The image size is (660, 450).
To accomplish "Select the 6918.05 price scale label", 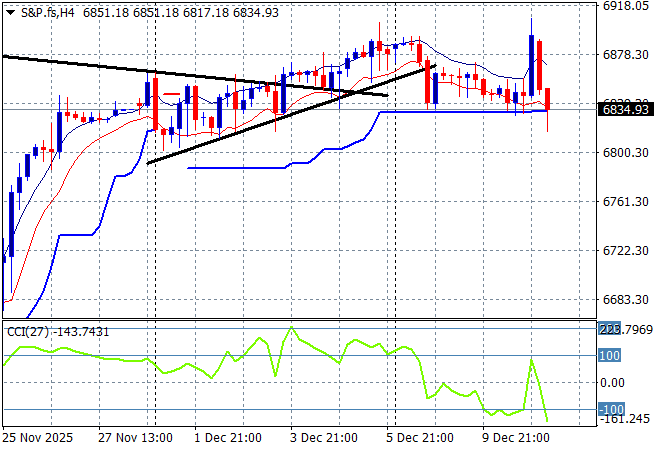I will (x=625, y=6).
